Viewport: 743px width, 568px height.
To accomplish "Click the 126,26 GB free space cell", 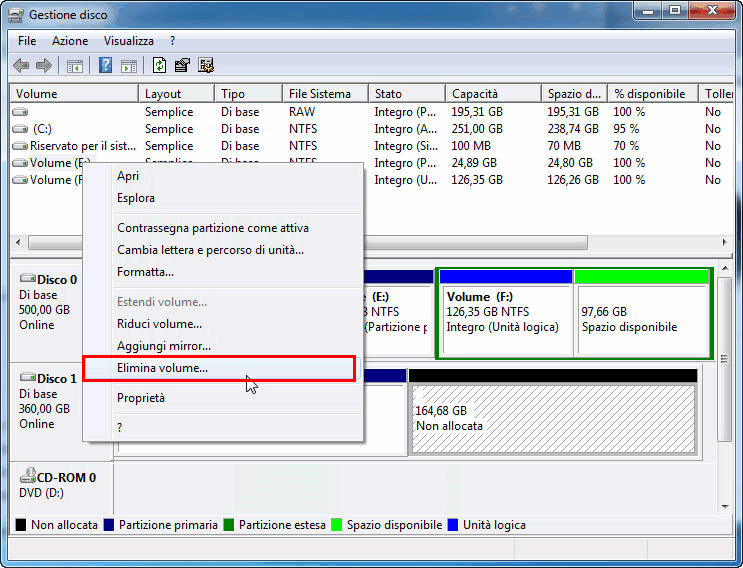I will pos(572,180).
